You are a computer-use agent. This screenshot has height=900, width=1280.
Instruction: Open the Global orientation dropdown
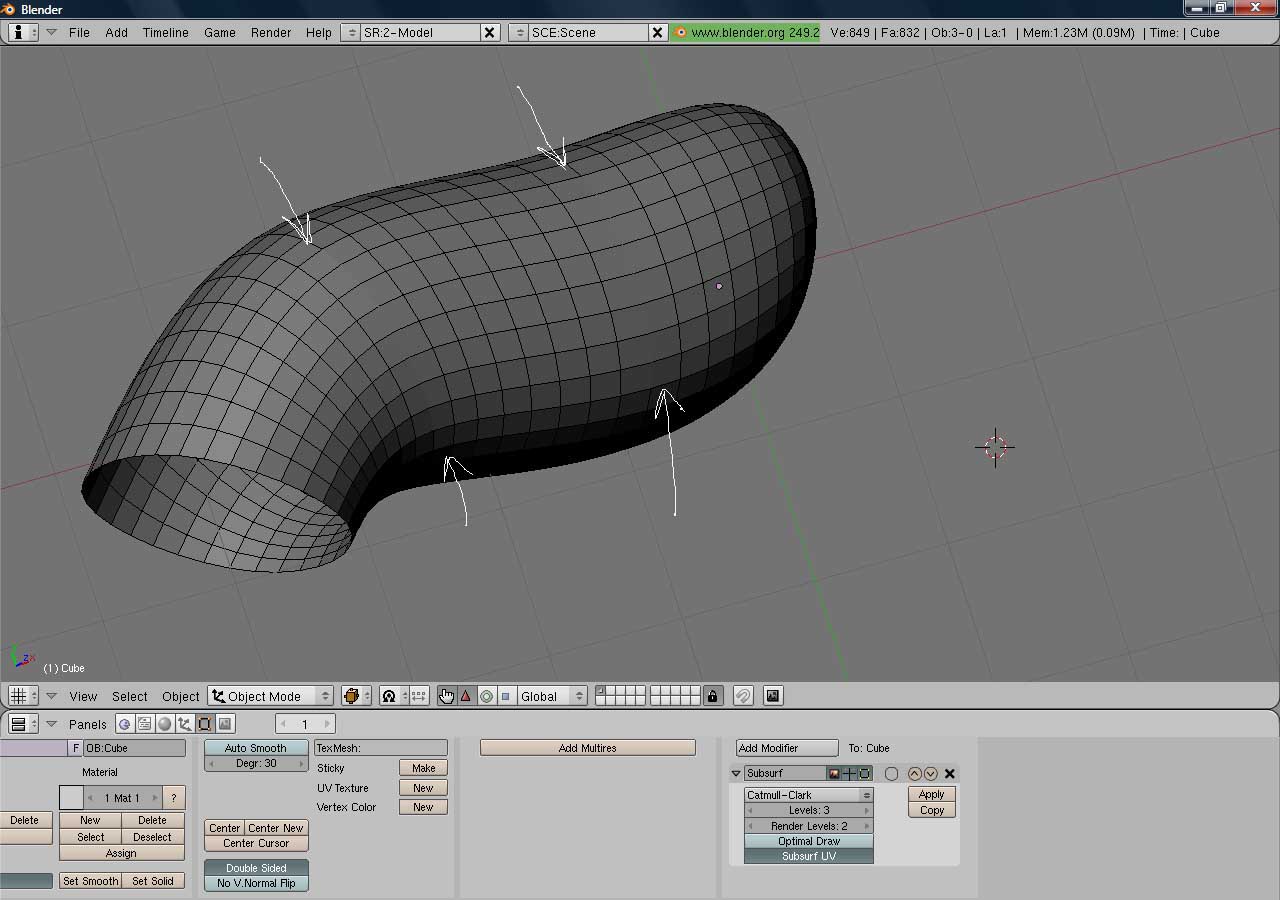[x=552, y=696]
